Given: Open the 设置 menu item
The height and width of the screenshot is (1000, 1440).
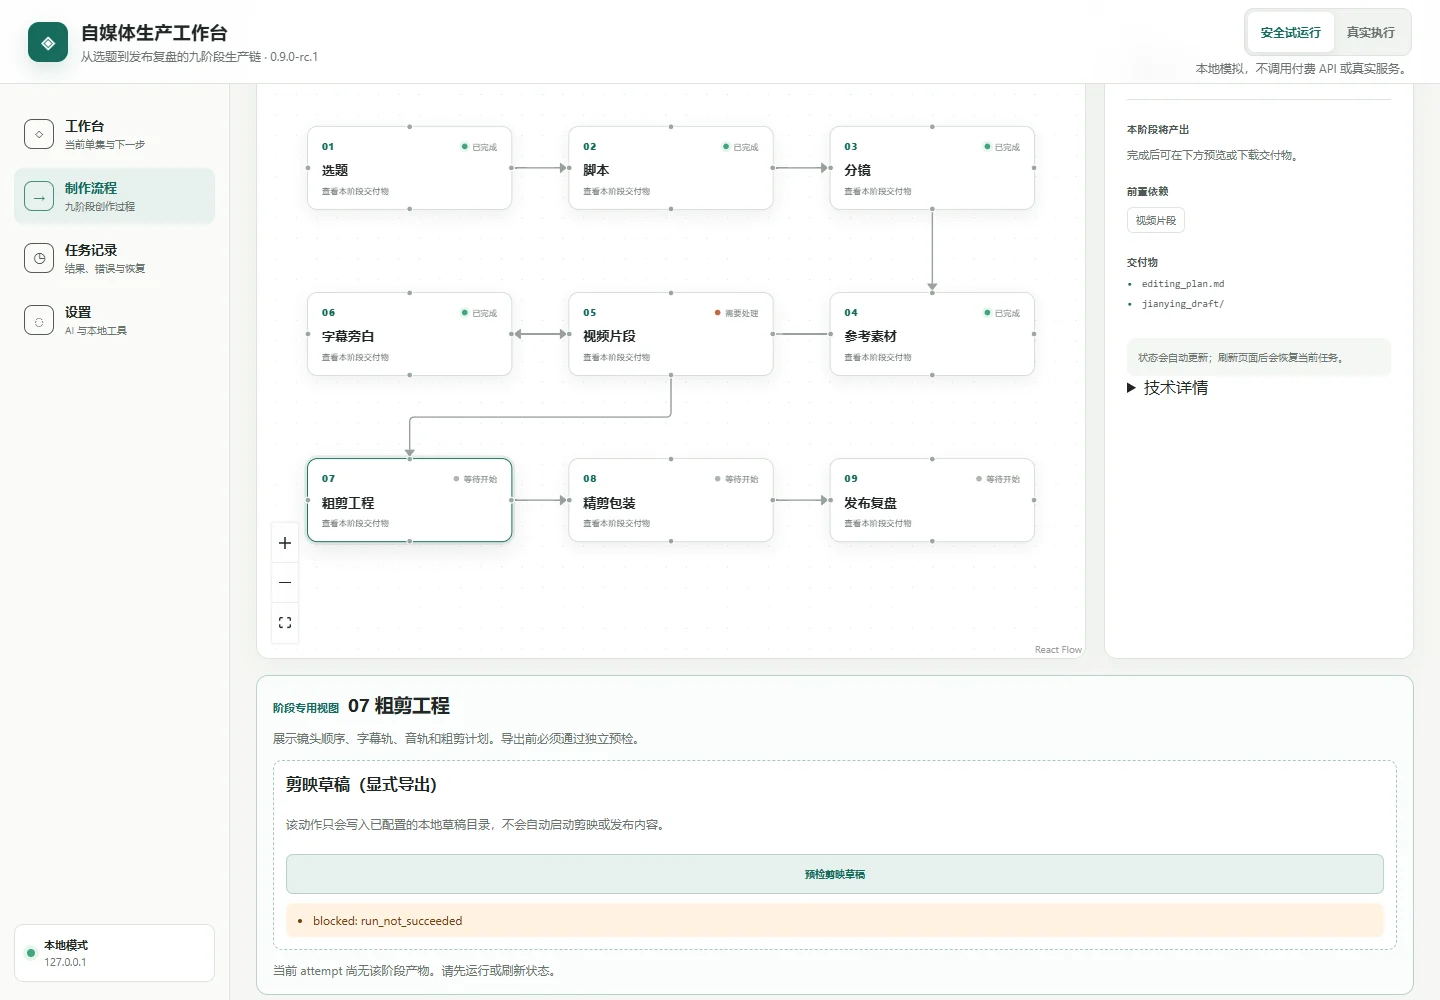Looking at the screenshot, I should [x=115, y=320].
